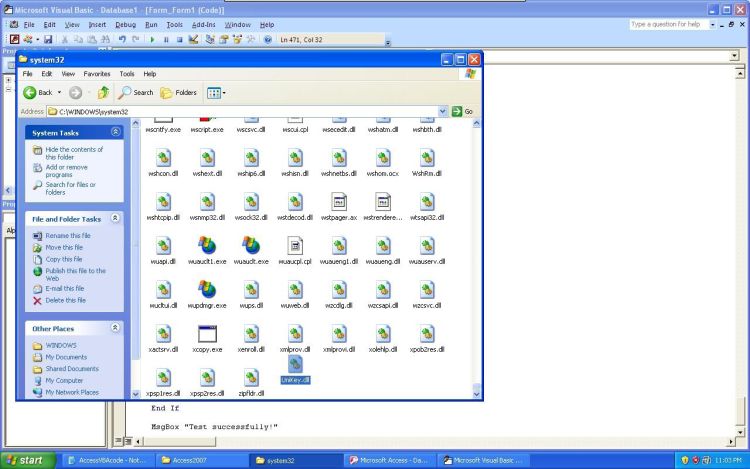
Task: Select the wshom.ocx file icon
Action: tap(383, 158)
